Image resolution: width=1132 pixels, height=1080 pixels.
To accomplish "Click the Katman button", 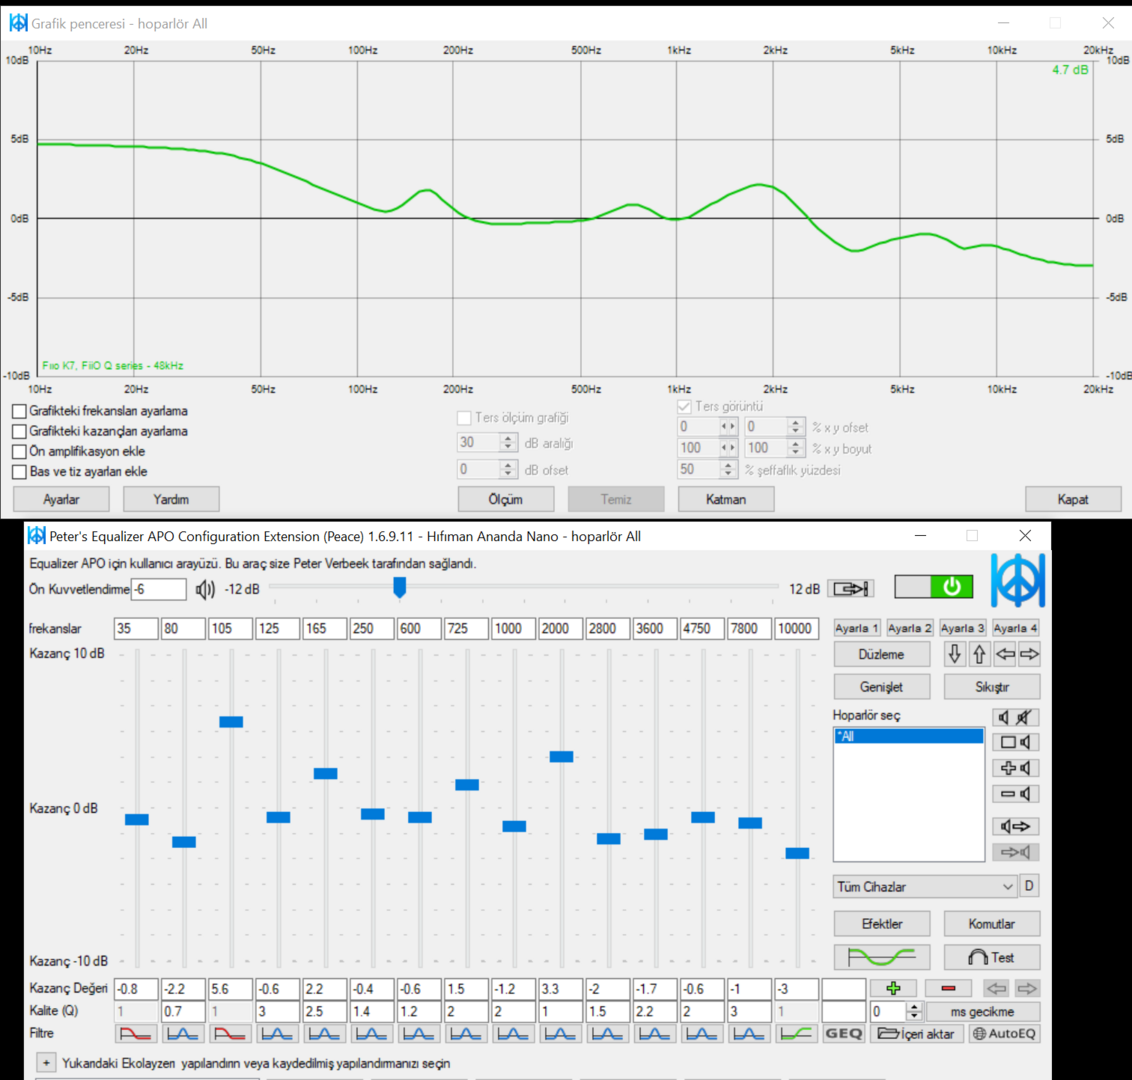I will click(x=726, y=500).
